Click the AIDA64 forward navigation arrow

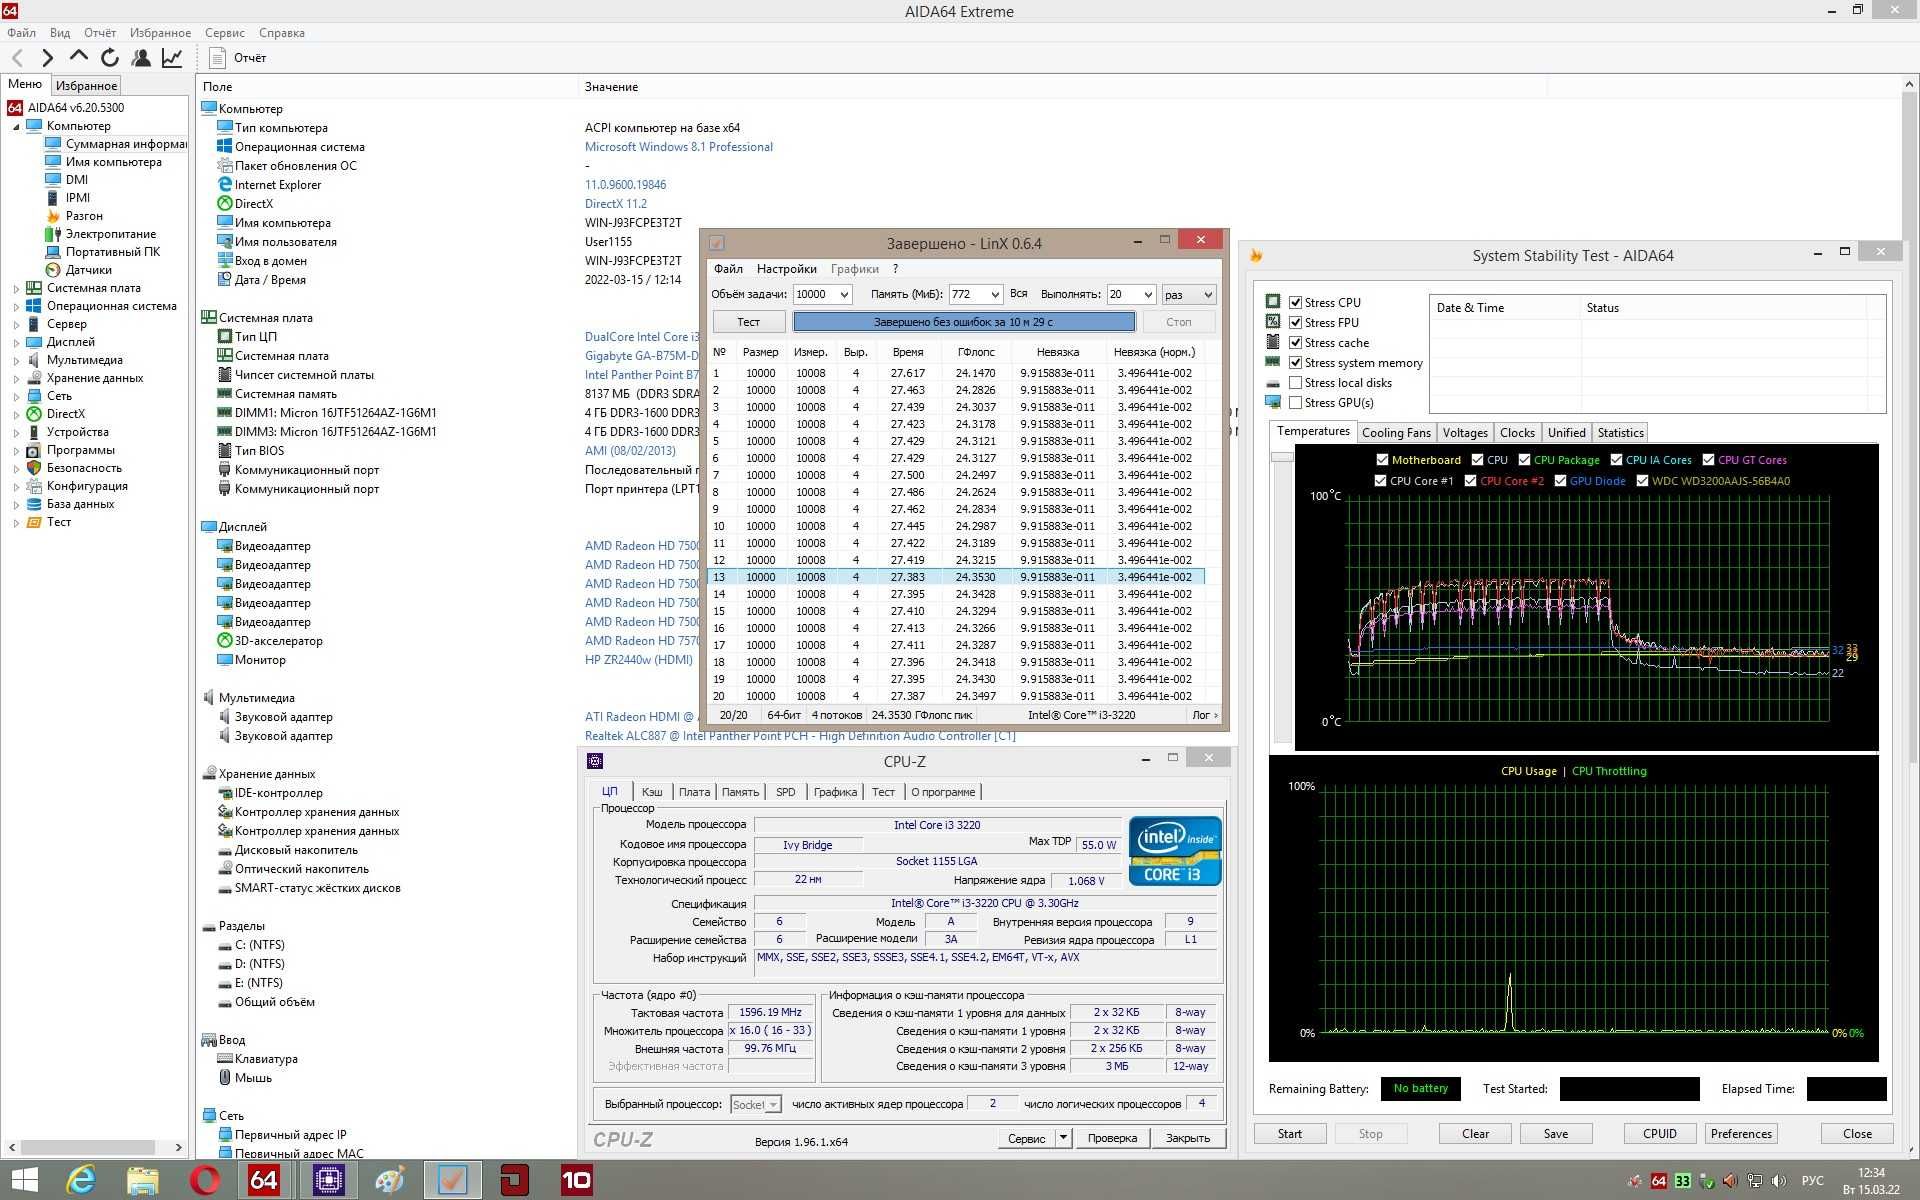click(47, 58)
